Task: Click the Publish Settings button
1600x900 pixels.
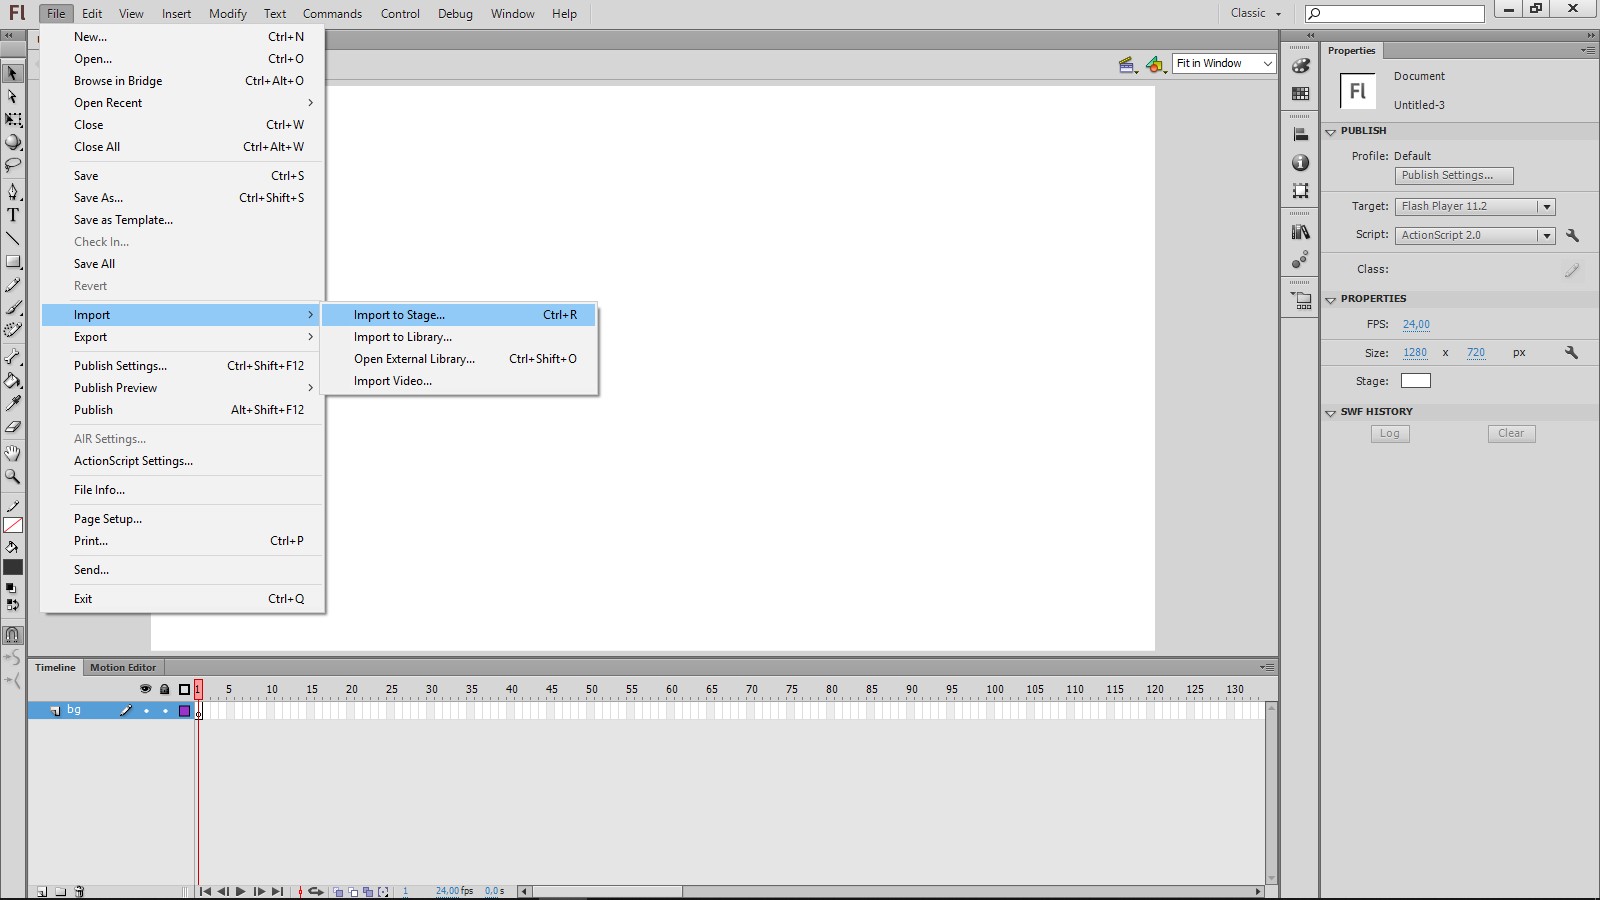Action: (x=1453, y=175)
